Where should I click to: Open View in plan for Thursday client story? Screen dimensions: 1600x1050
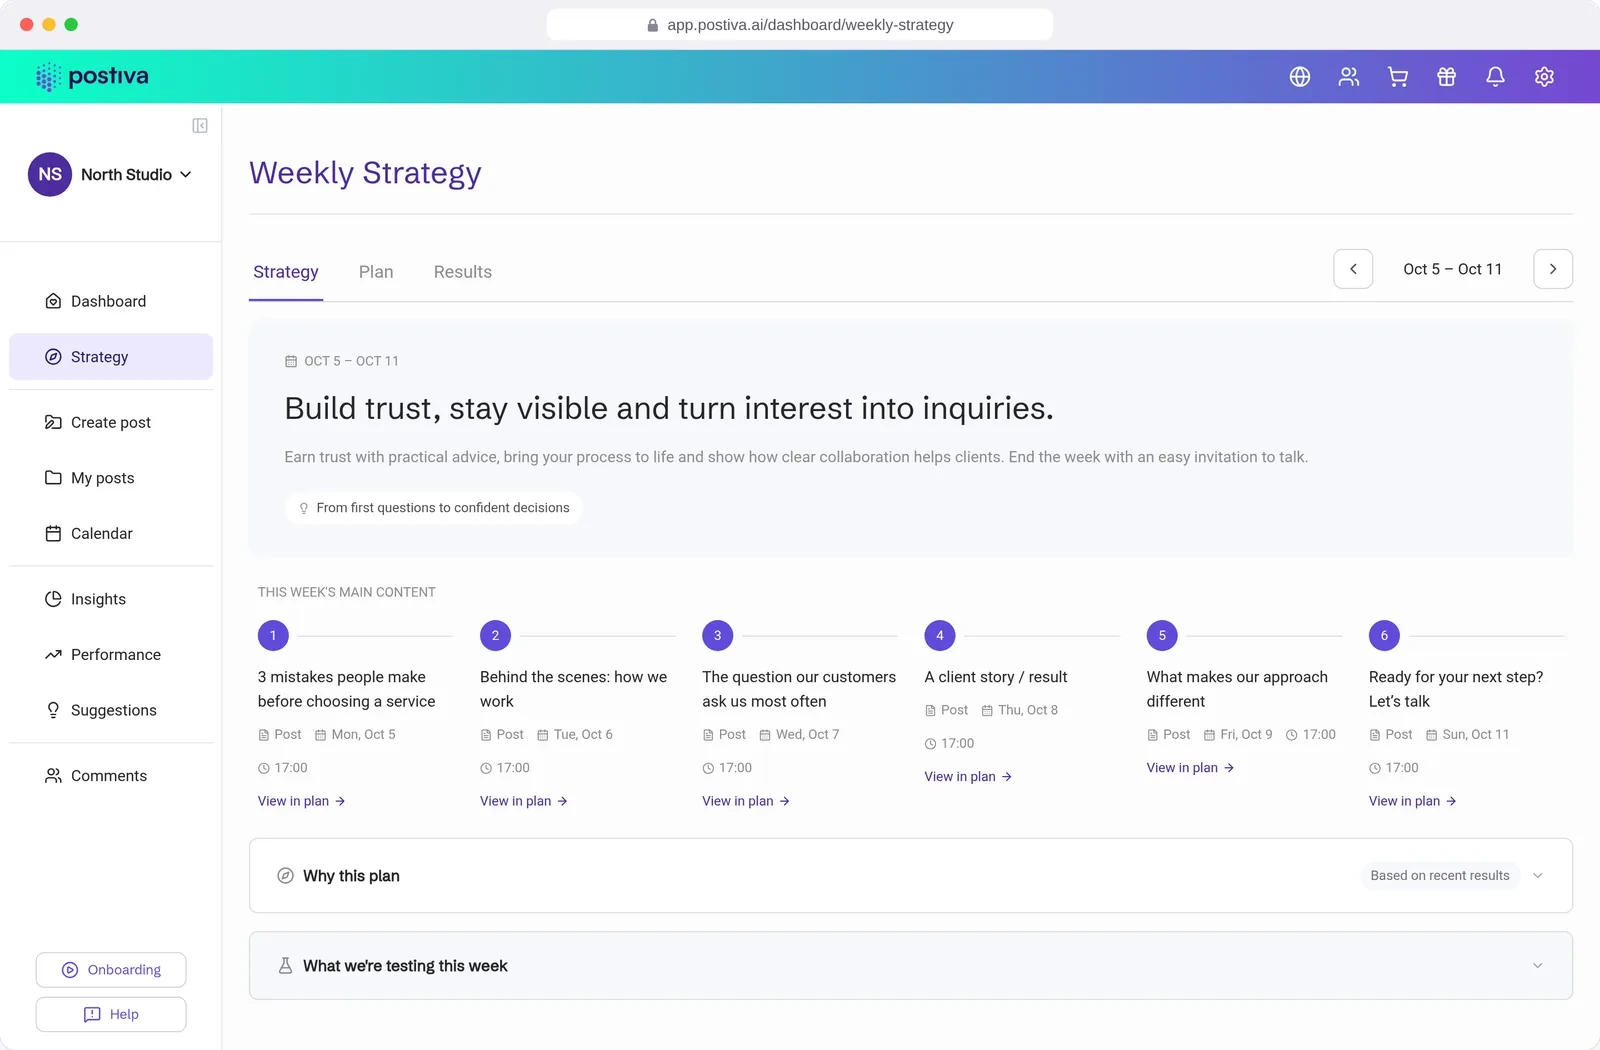[x=968, y=777]
